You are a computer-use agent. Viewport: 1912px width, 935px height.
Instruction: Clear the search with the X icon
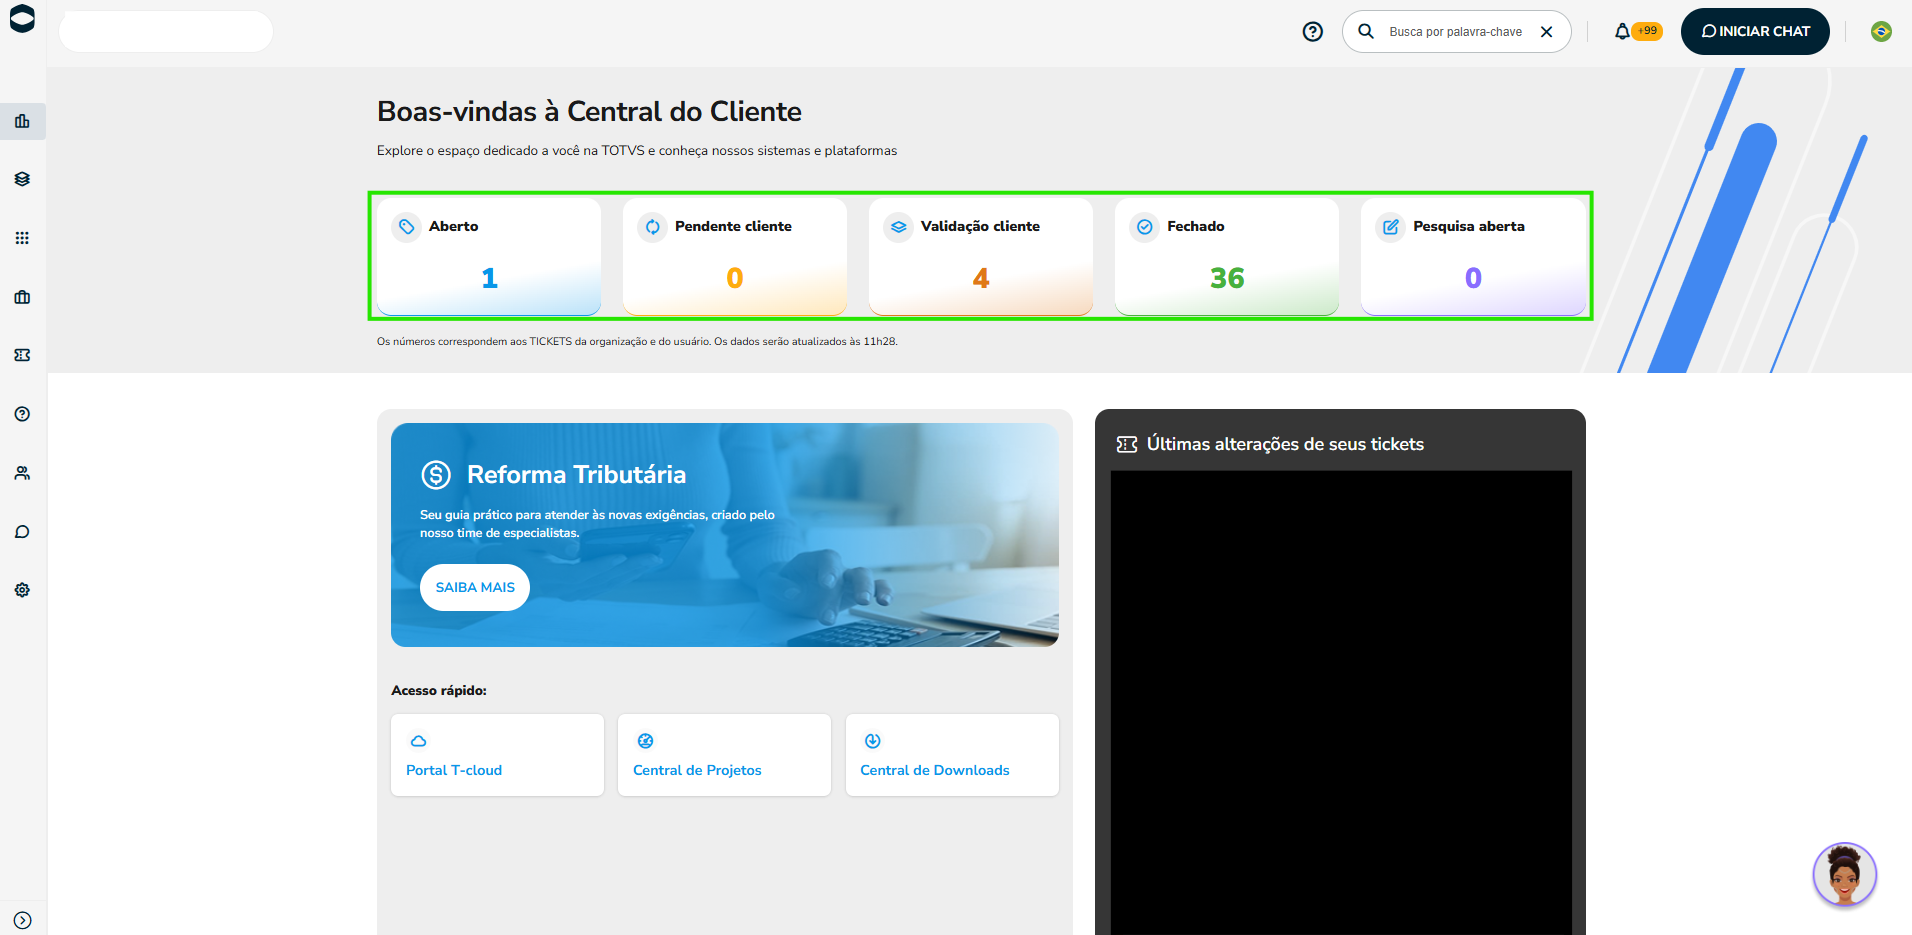tap(1546, 32)
